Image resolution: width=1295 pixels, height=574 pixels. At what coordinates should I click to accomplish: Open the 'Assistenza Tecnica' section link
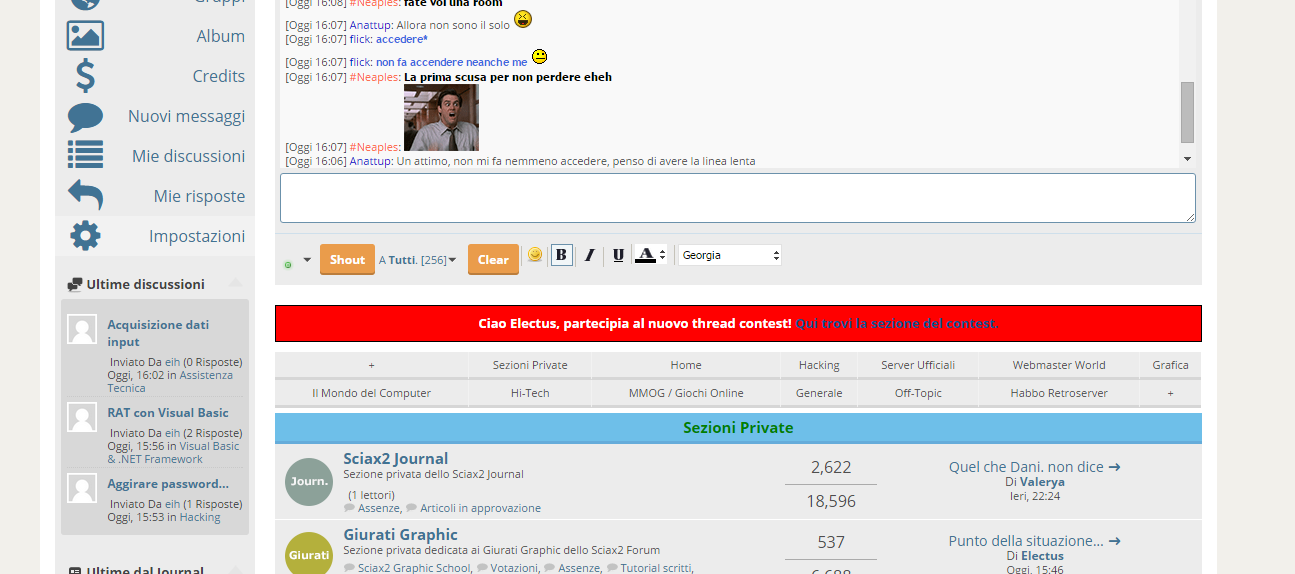click(170, 381)
